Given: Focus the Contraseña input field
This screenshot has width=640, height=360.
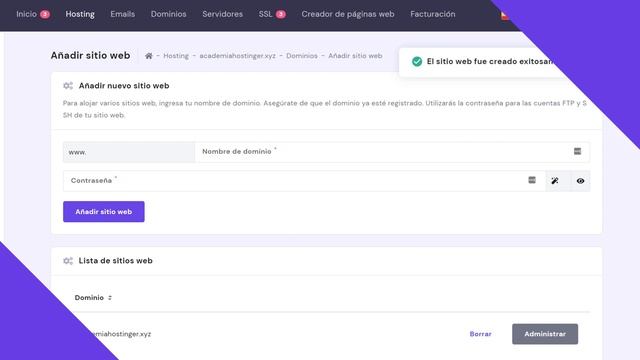Looking at the screenshot, I should click(304, 181).
